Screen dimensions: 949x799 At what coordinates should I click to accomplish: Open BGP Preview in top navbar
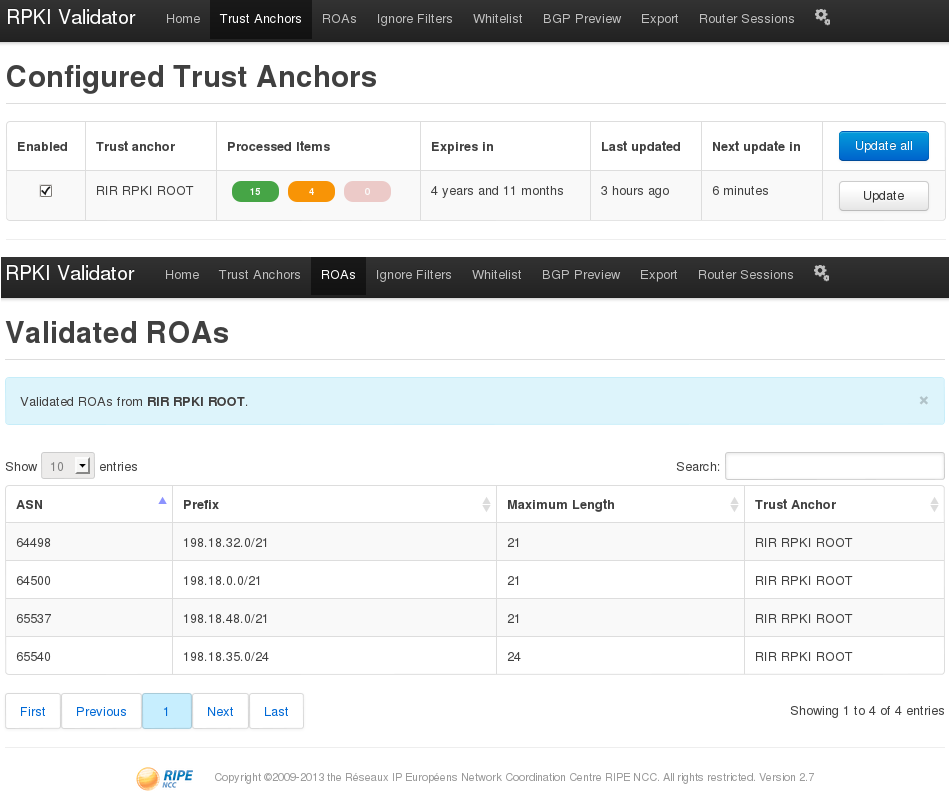click(582, 19)
